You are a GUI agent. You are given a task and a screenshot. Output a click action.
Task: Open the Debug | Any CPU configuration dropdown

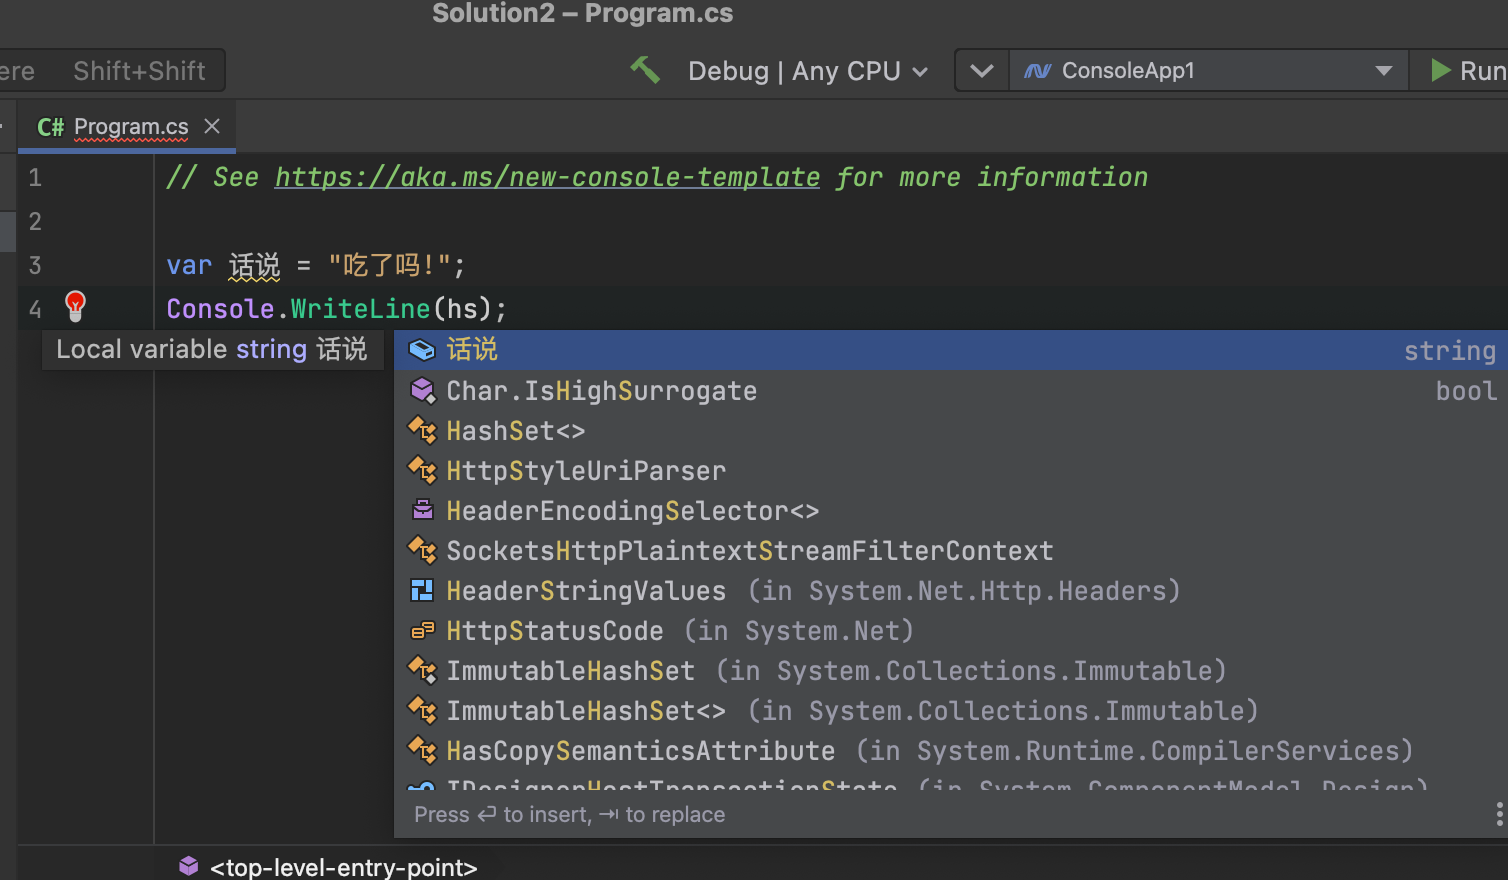click(x=808, y=71)
